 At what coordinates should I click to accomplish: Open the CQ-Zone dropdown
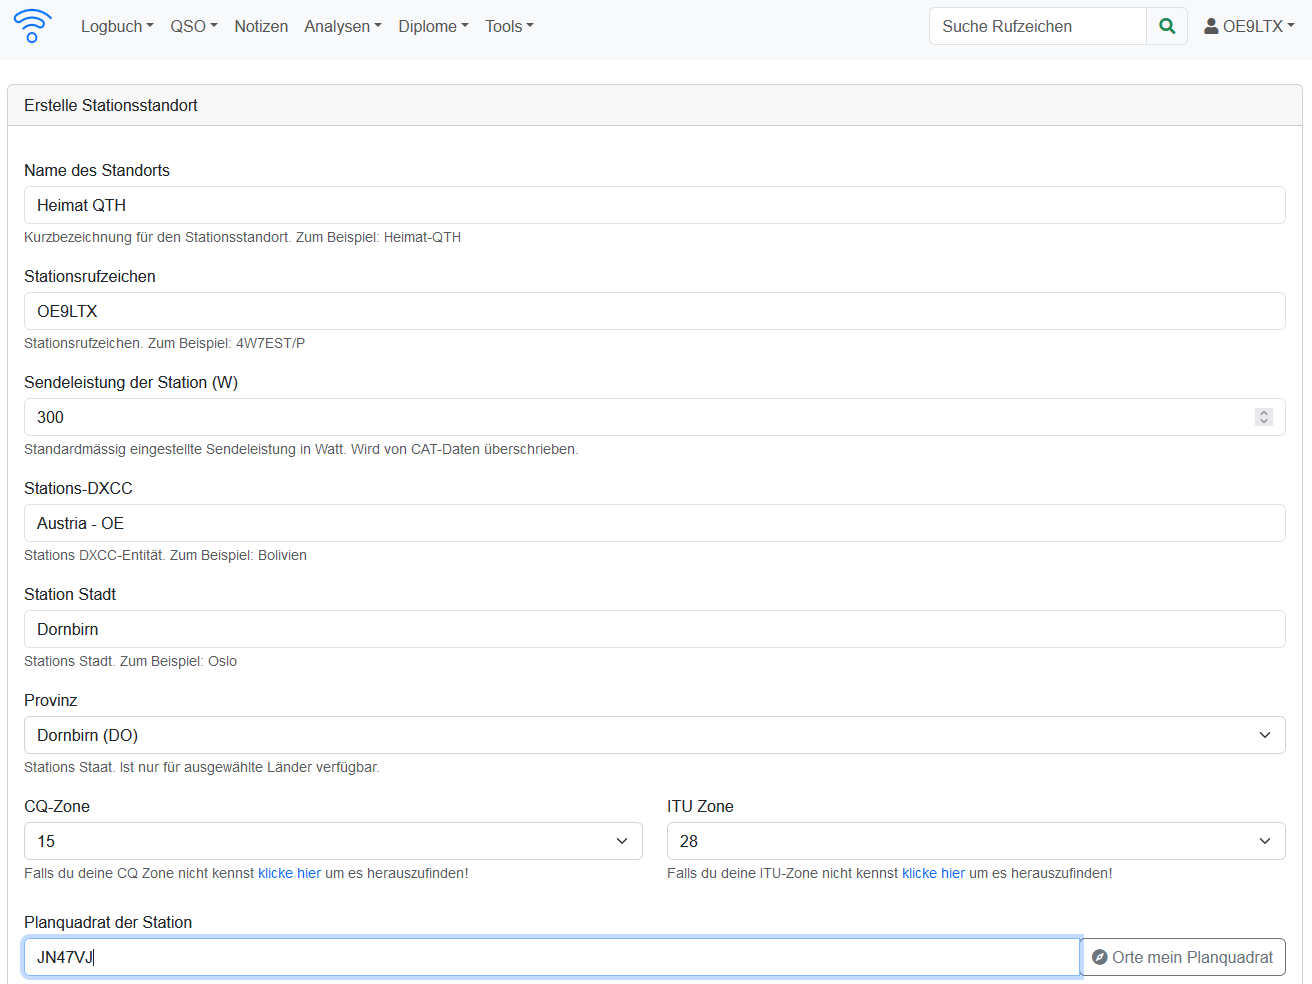click(333, 841)
